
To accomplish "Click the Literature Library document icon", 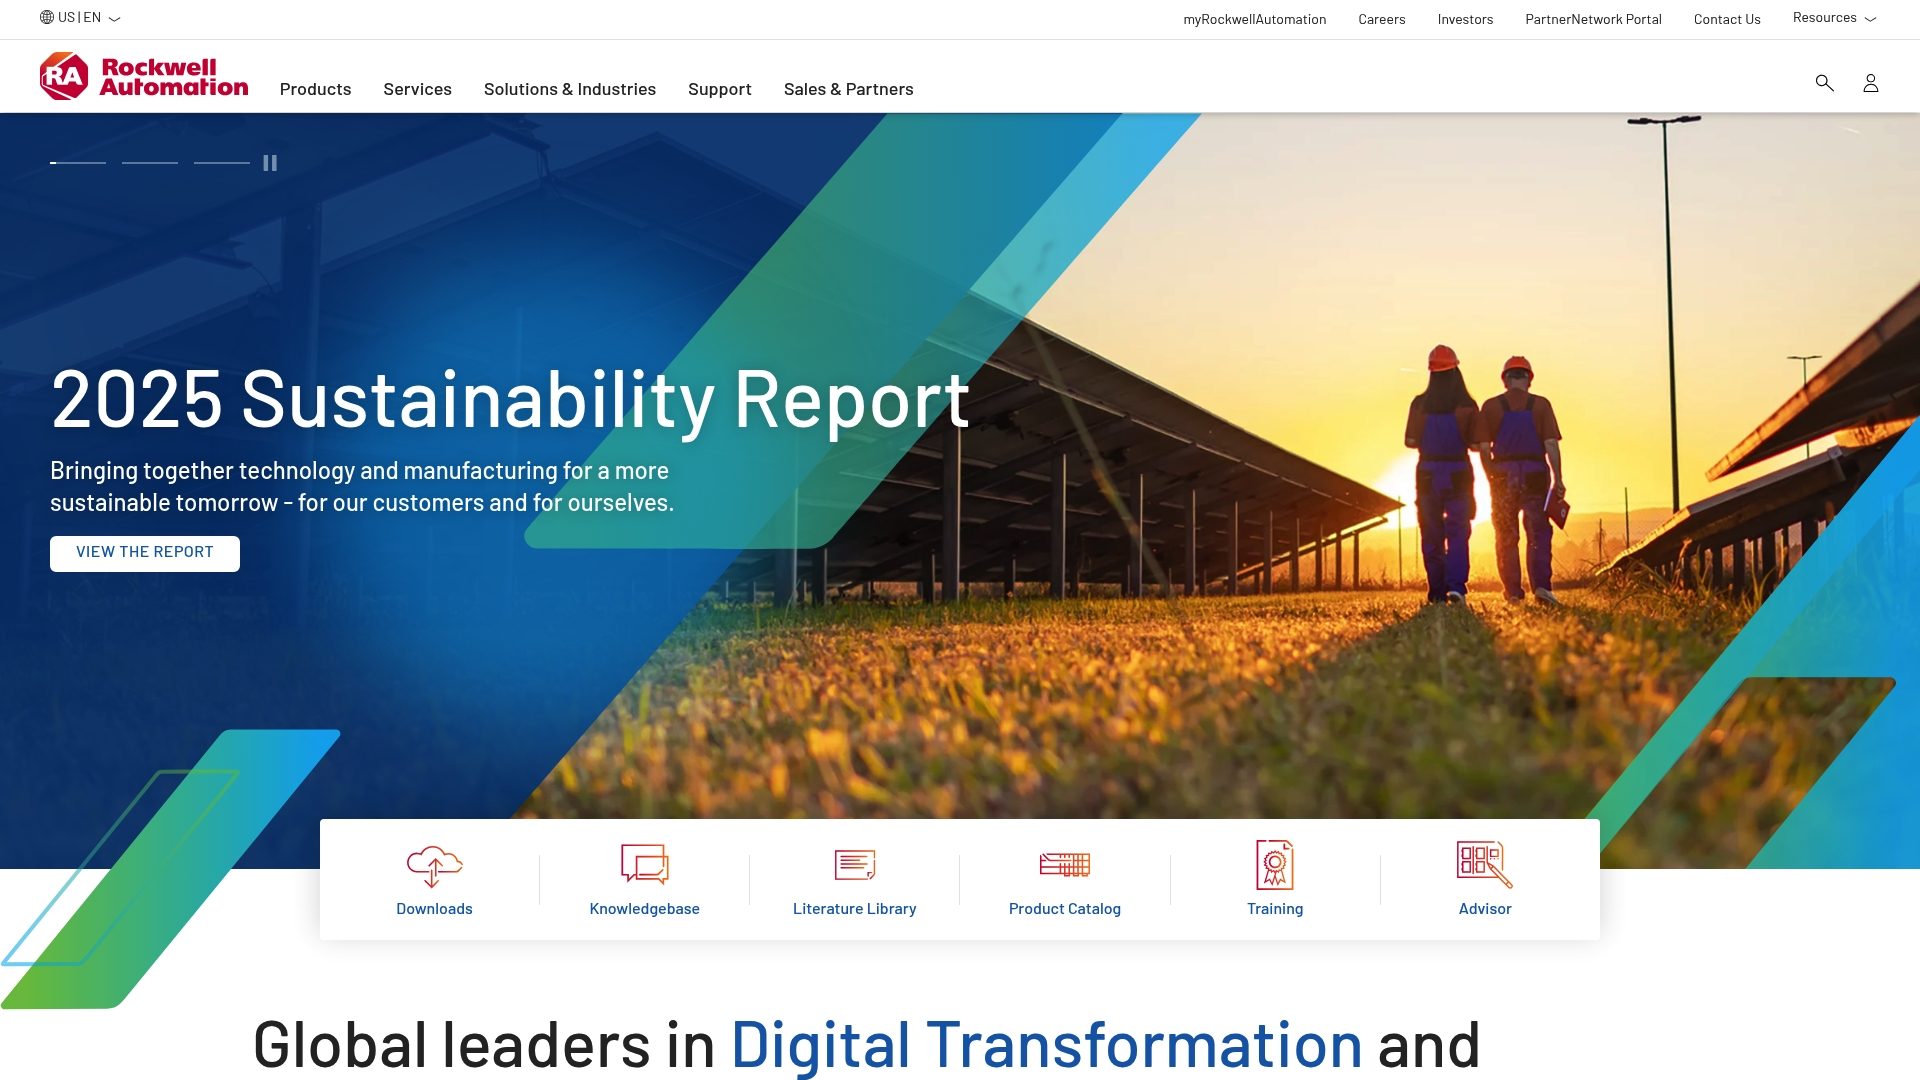I will [x=854, y=864].
